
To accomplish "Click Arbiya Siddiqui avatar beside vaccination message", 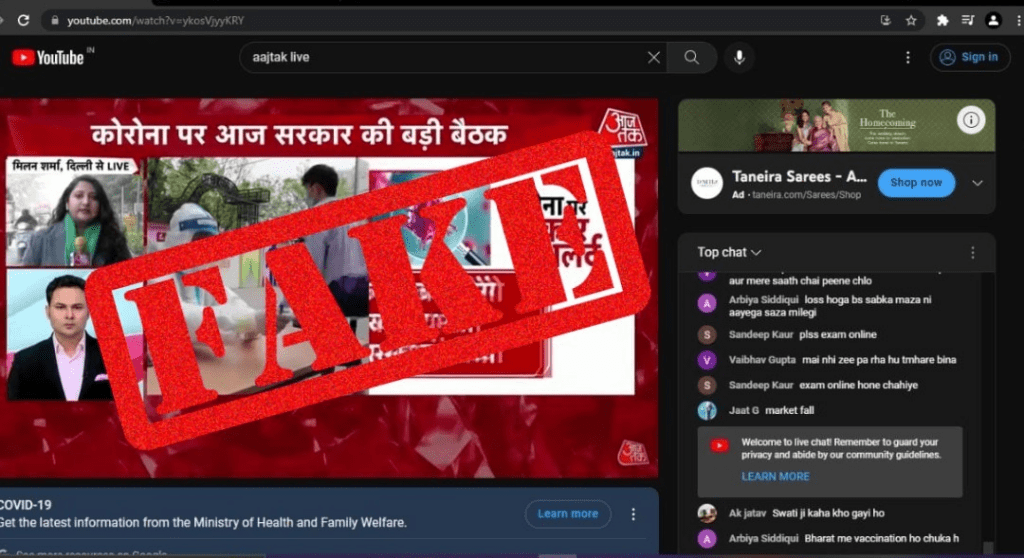I will tap(707, 538).
